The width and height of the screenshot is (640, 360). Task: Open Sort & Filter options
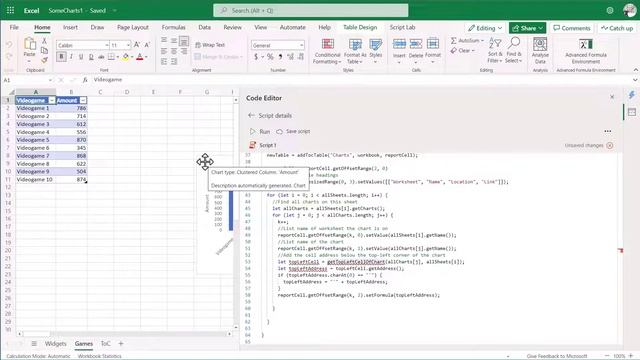(495, 51)
